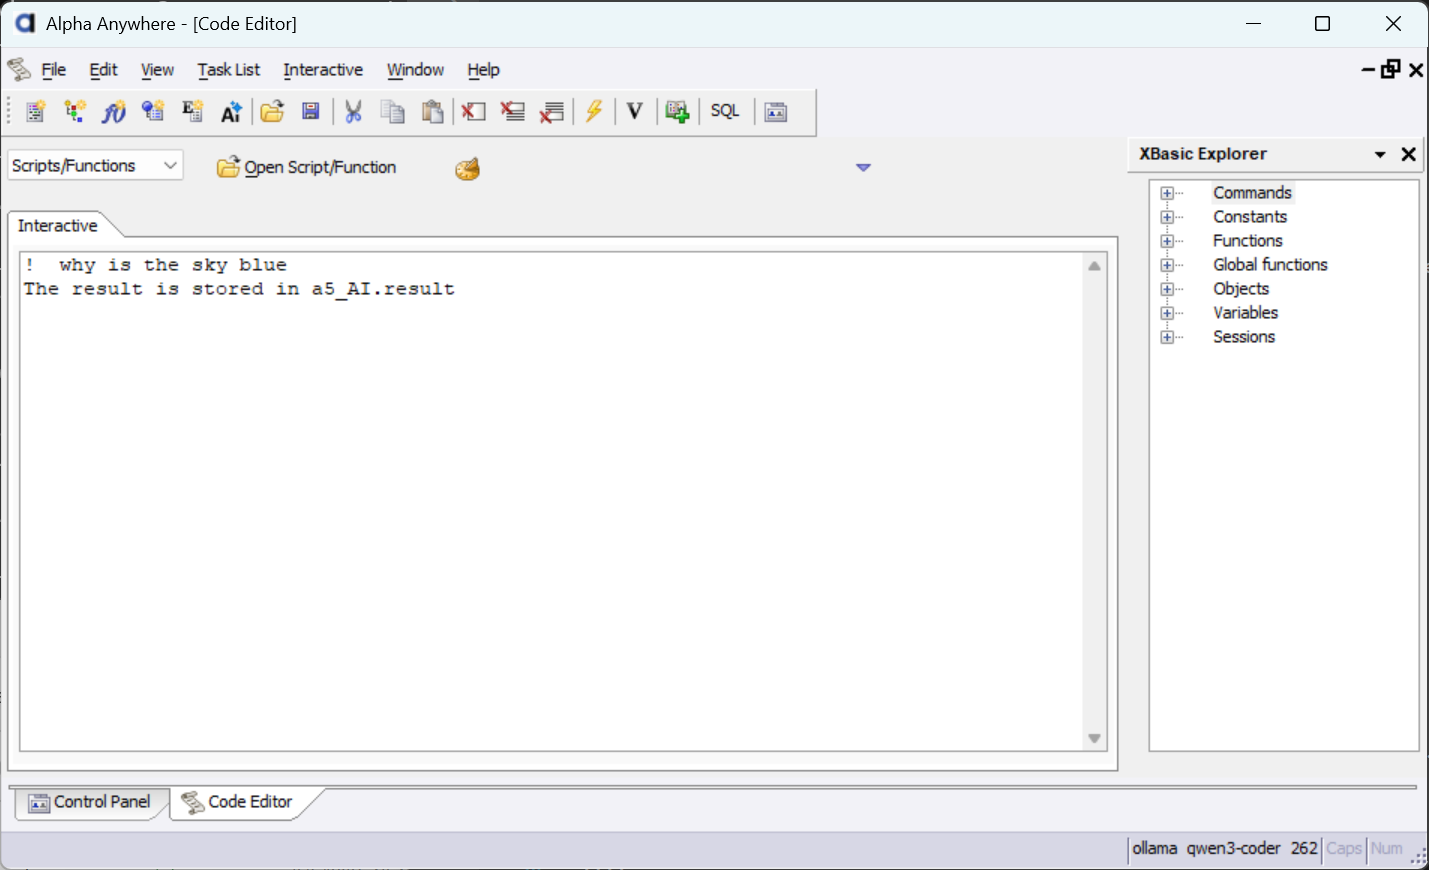Open the File menu

pos(54,70)
